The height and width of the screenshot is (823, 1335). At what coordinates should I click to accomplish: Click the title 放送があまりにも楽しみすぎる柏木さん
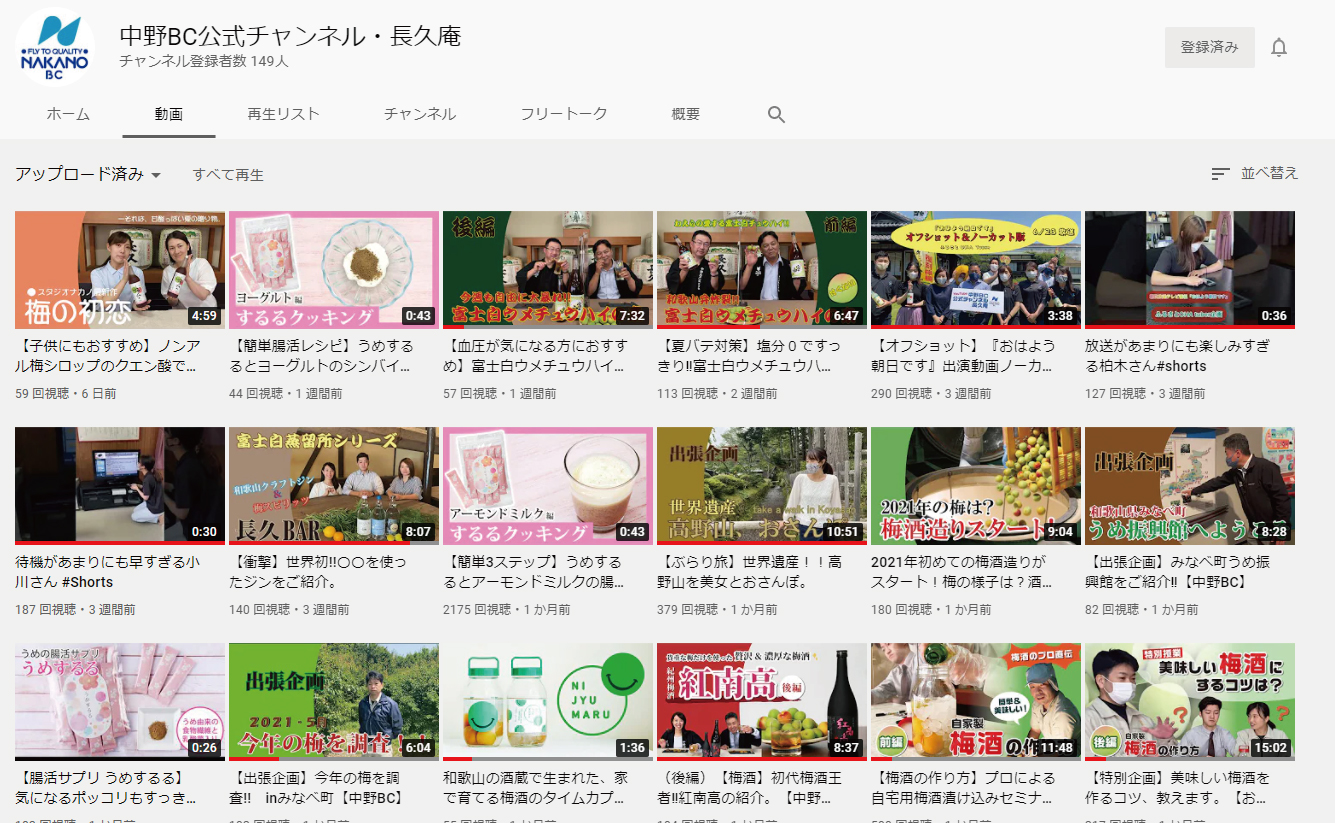tap(1178, 356)
